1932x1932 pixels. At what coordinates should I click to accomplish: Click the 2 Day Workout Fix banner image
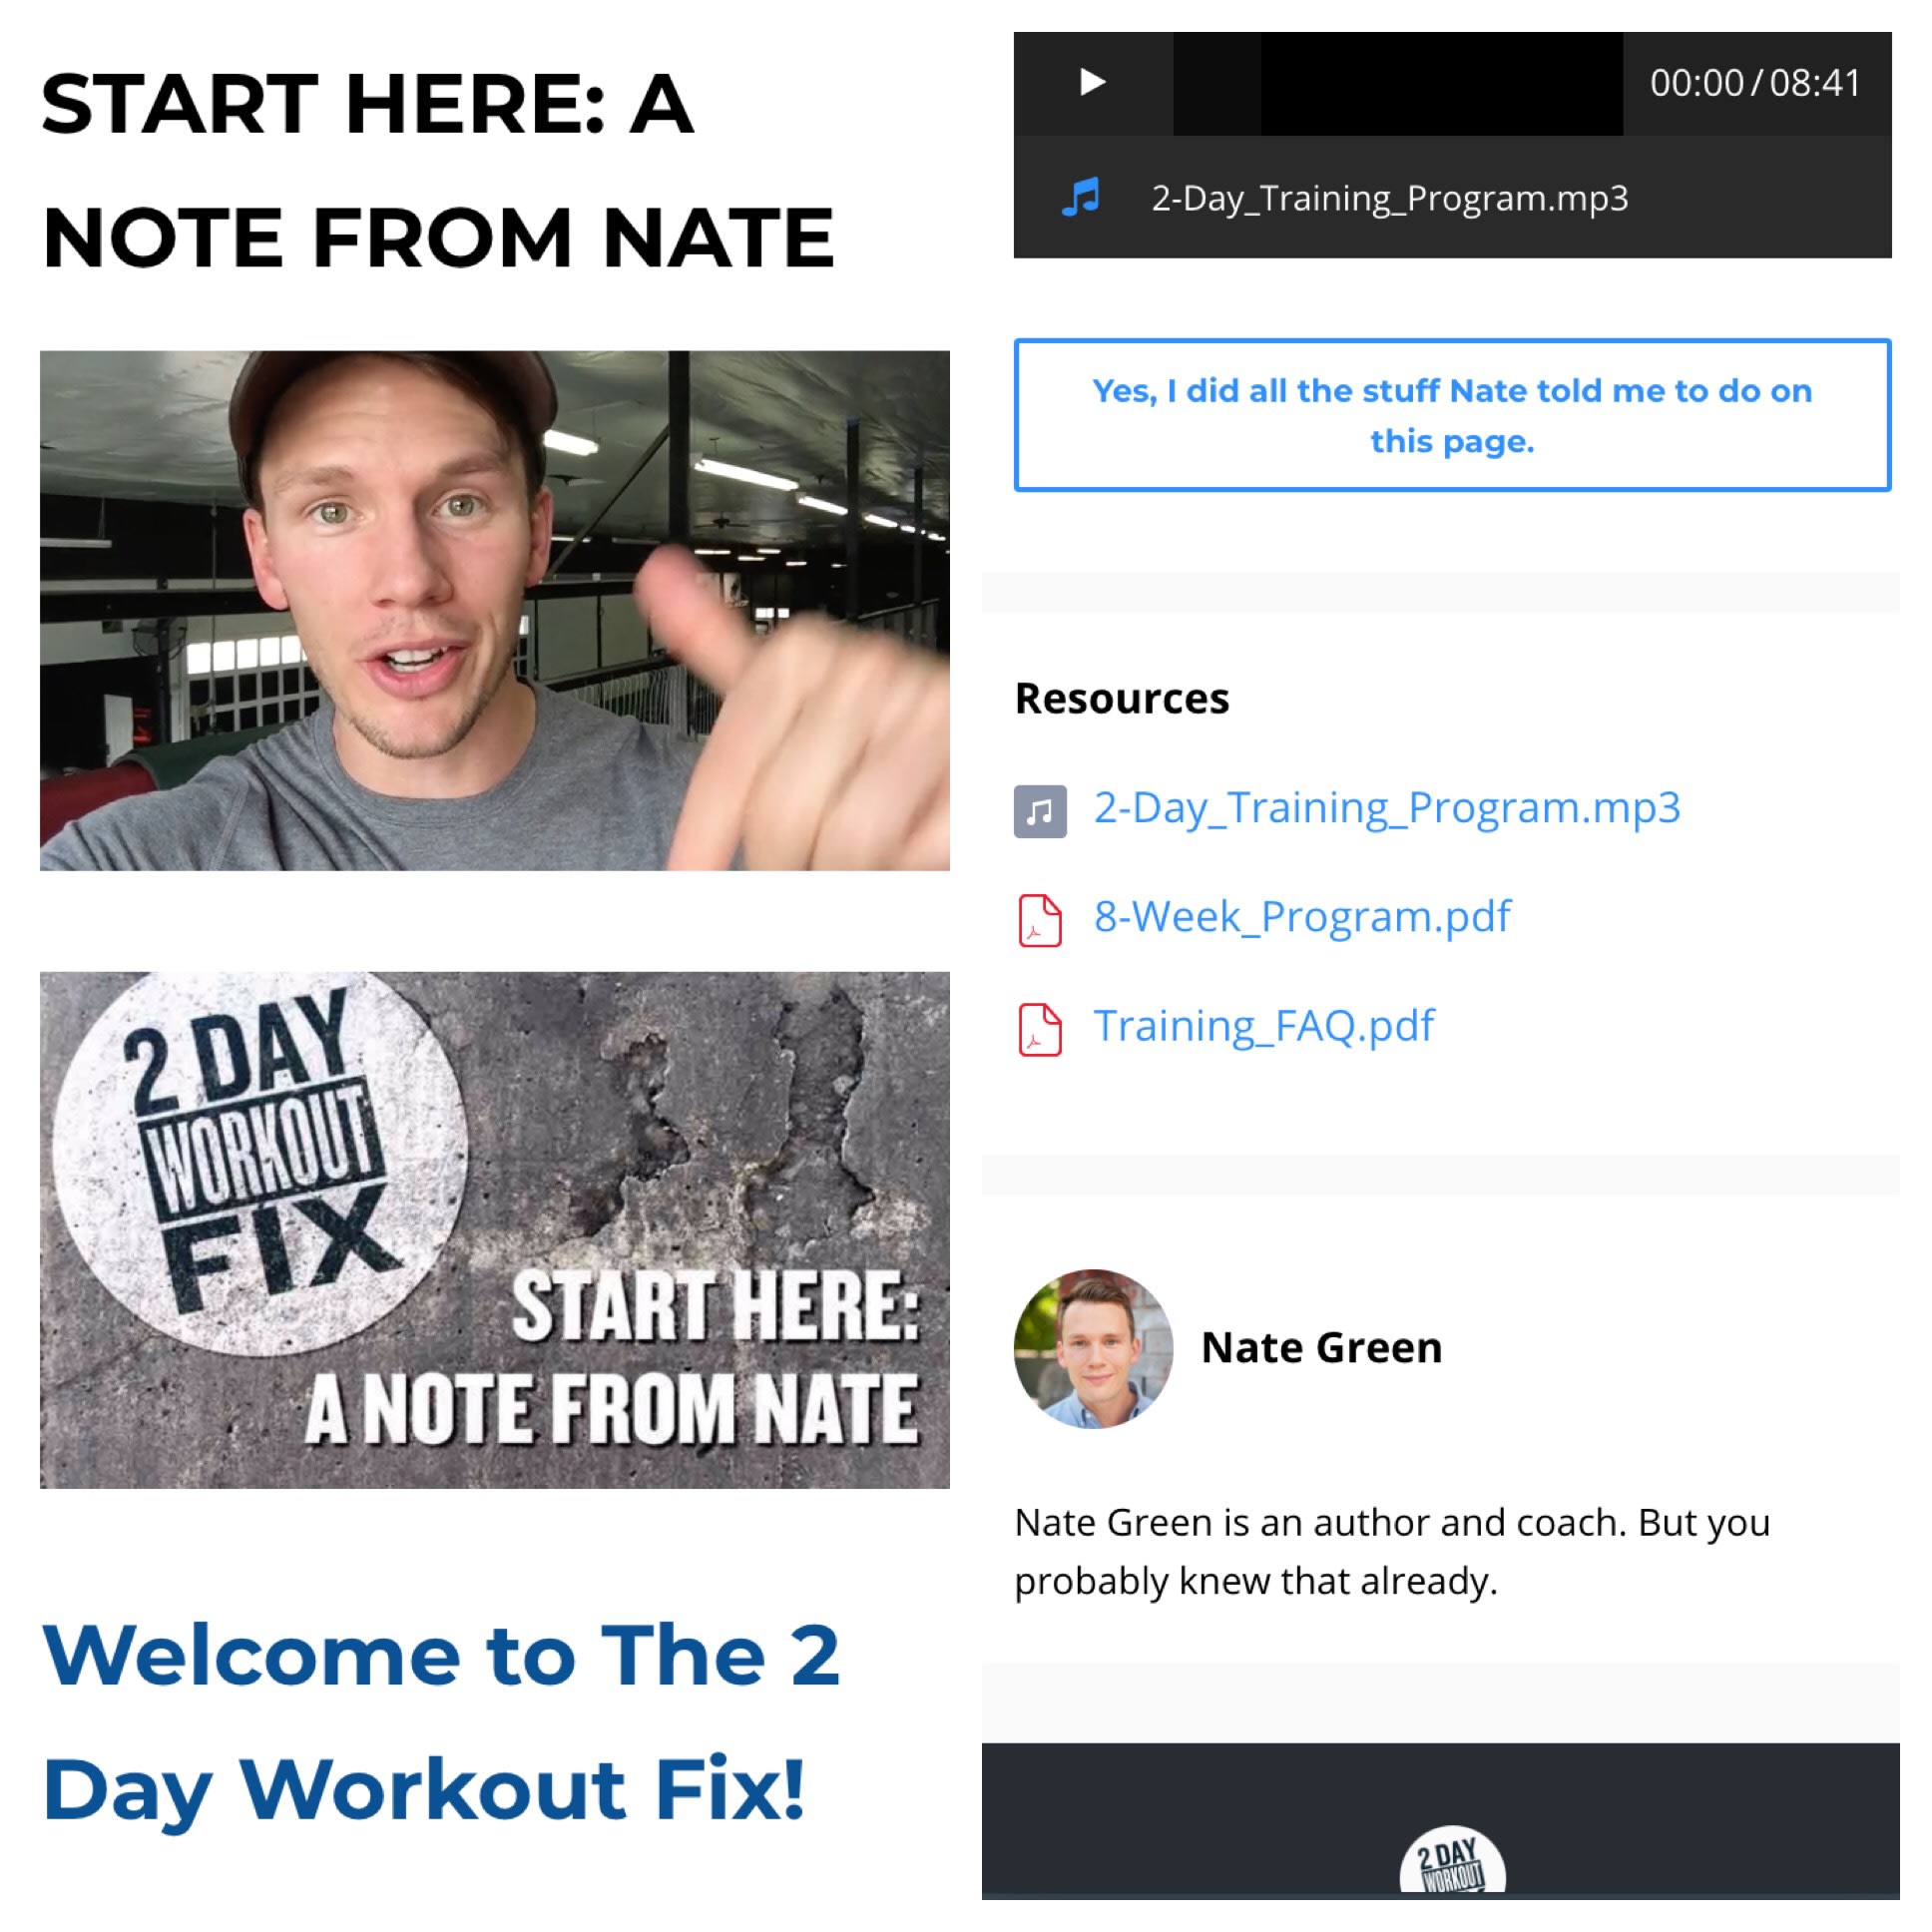pos(495,1230)
